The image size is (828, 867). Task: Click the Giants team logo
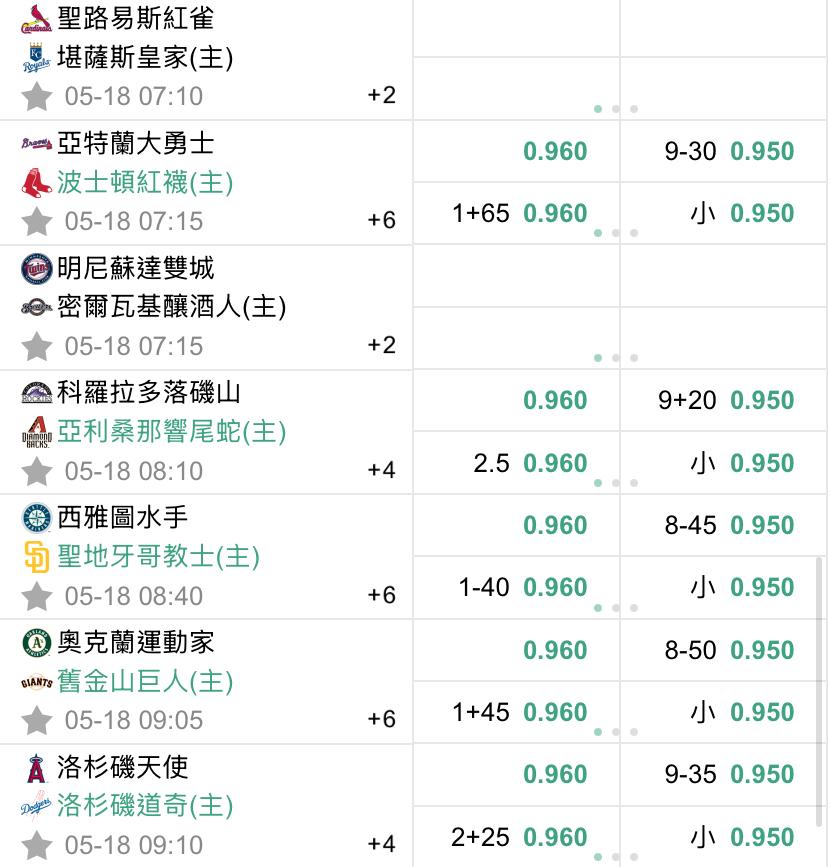pos(37,682)
